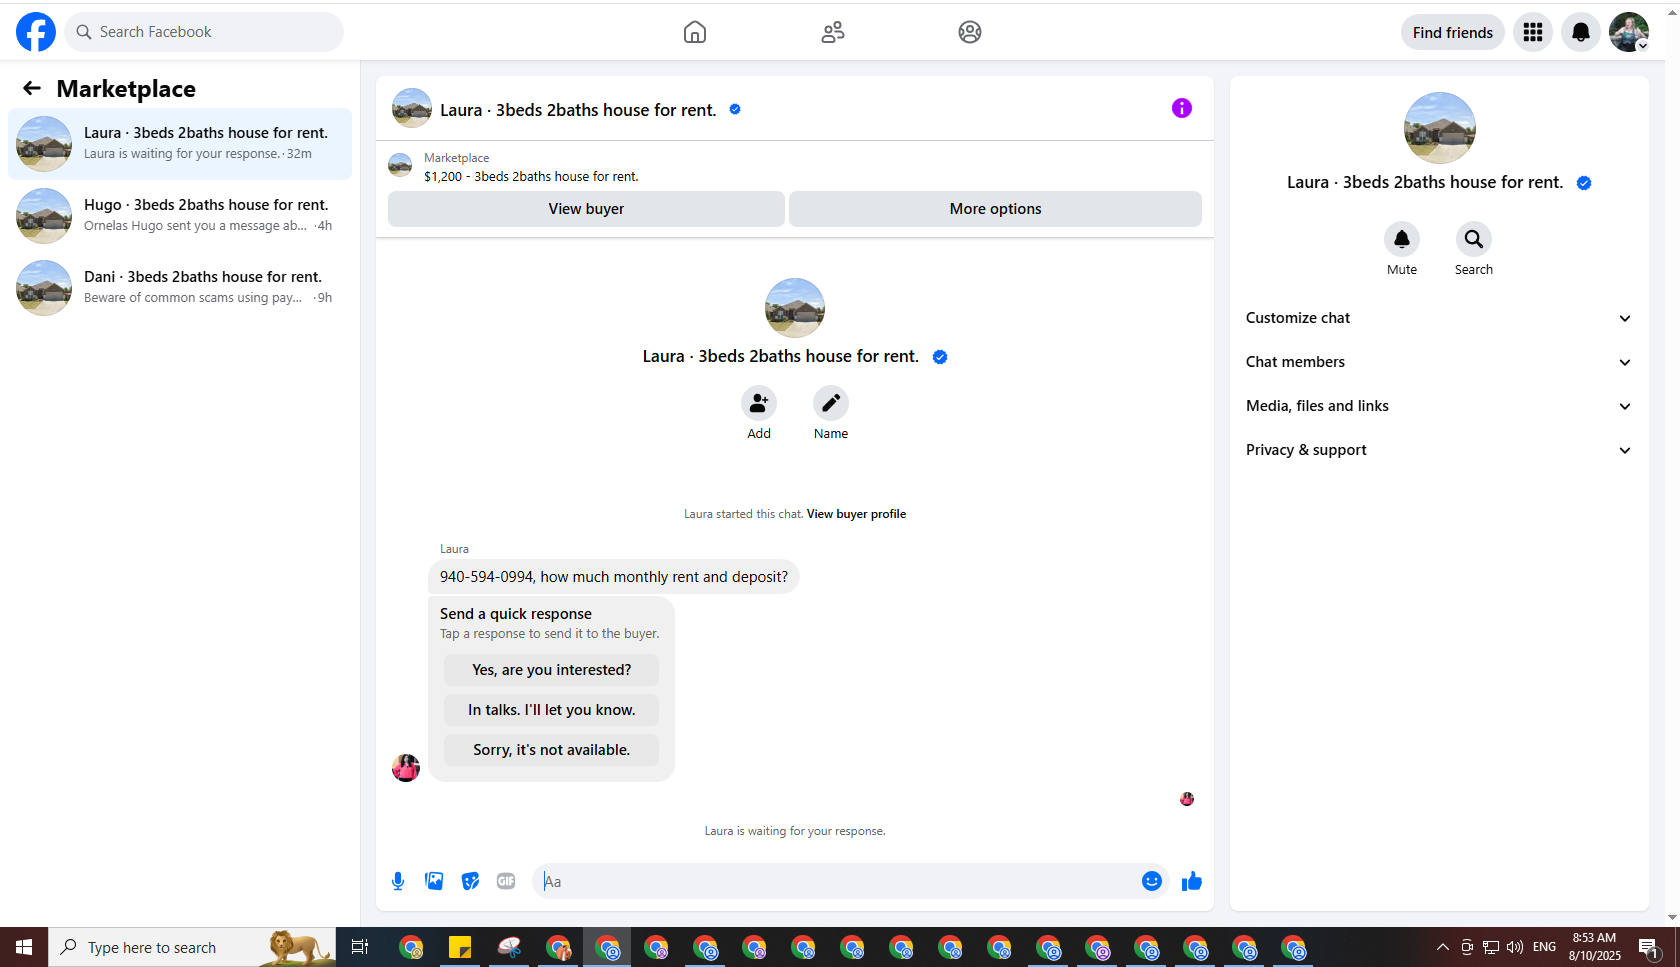Image resolution: width=1680 pixels, height=967 pixels.
Task: Open the Facebook logo home link
Action: [36, 32]
